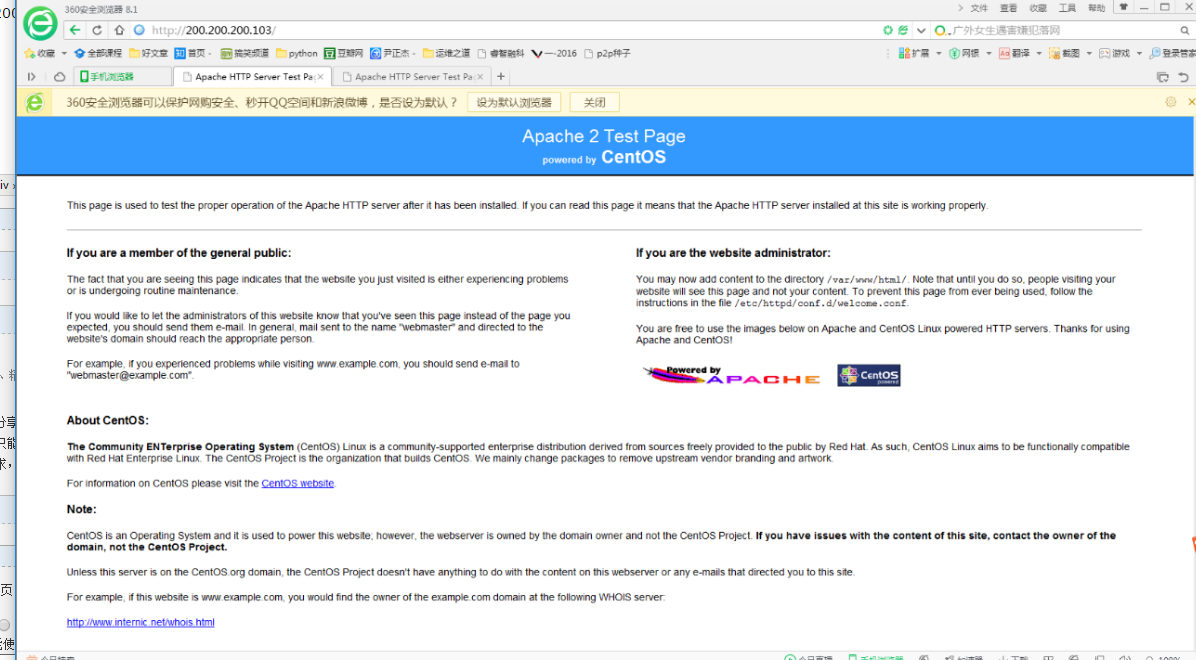Click the Powered by Apache image

pos(731,375)
